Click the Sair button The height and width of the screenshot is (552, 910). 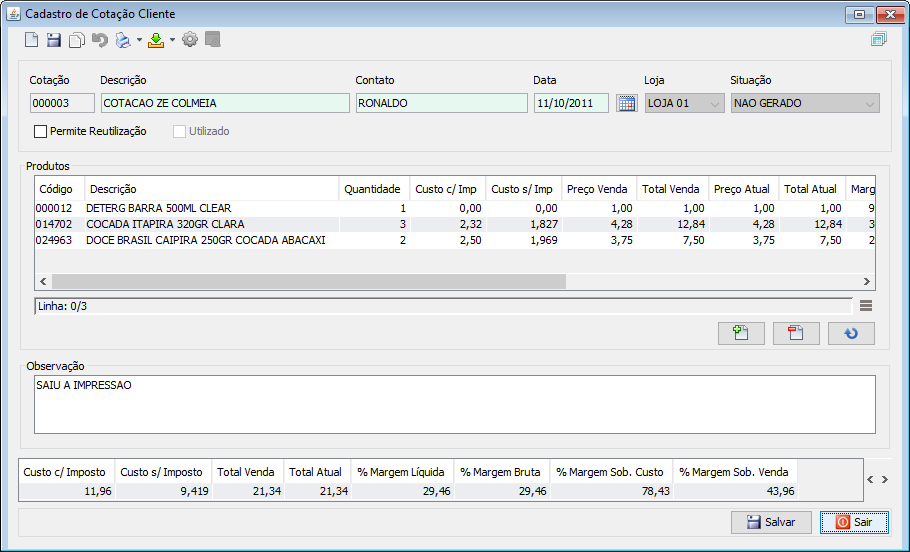coord(854,522)
